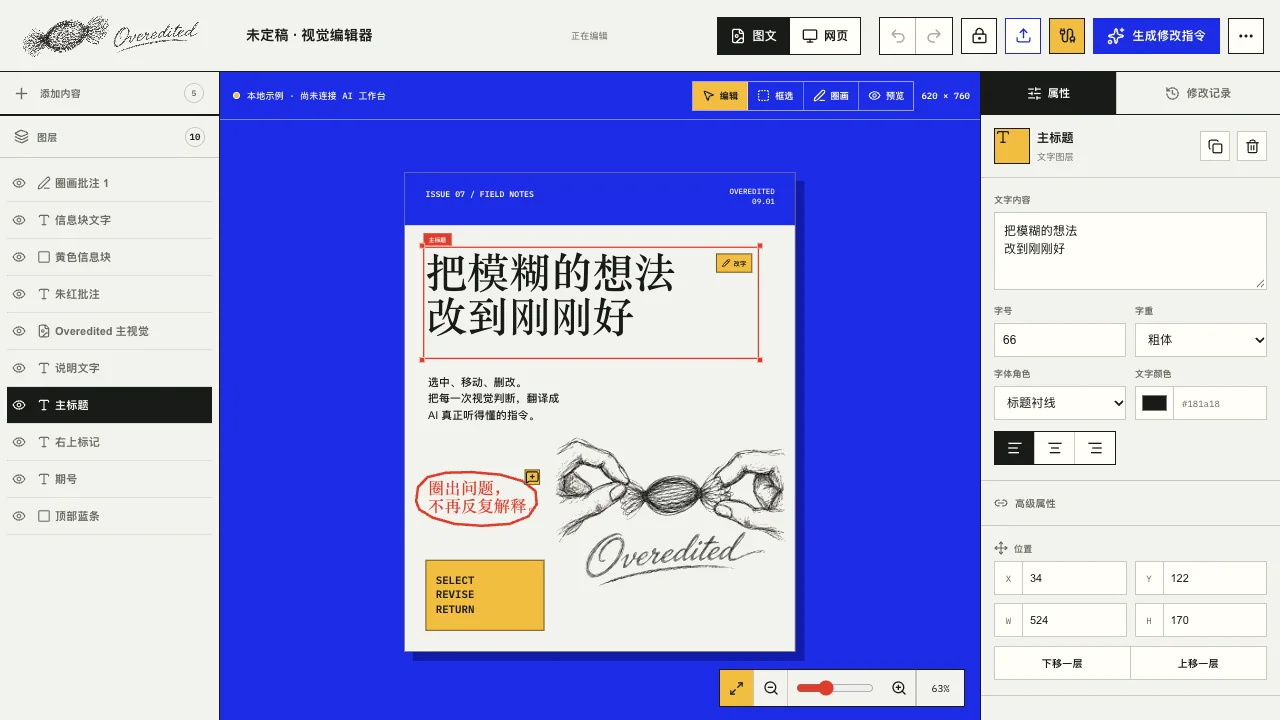Click the yellow icon button beside the export icon
Image resolution: width=1280 pixels, height=720 pixels.
click(x=1067, y=36)
